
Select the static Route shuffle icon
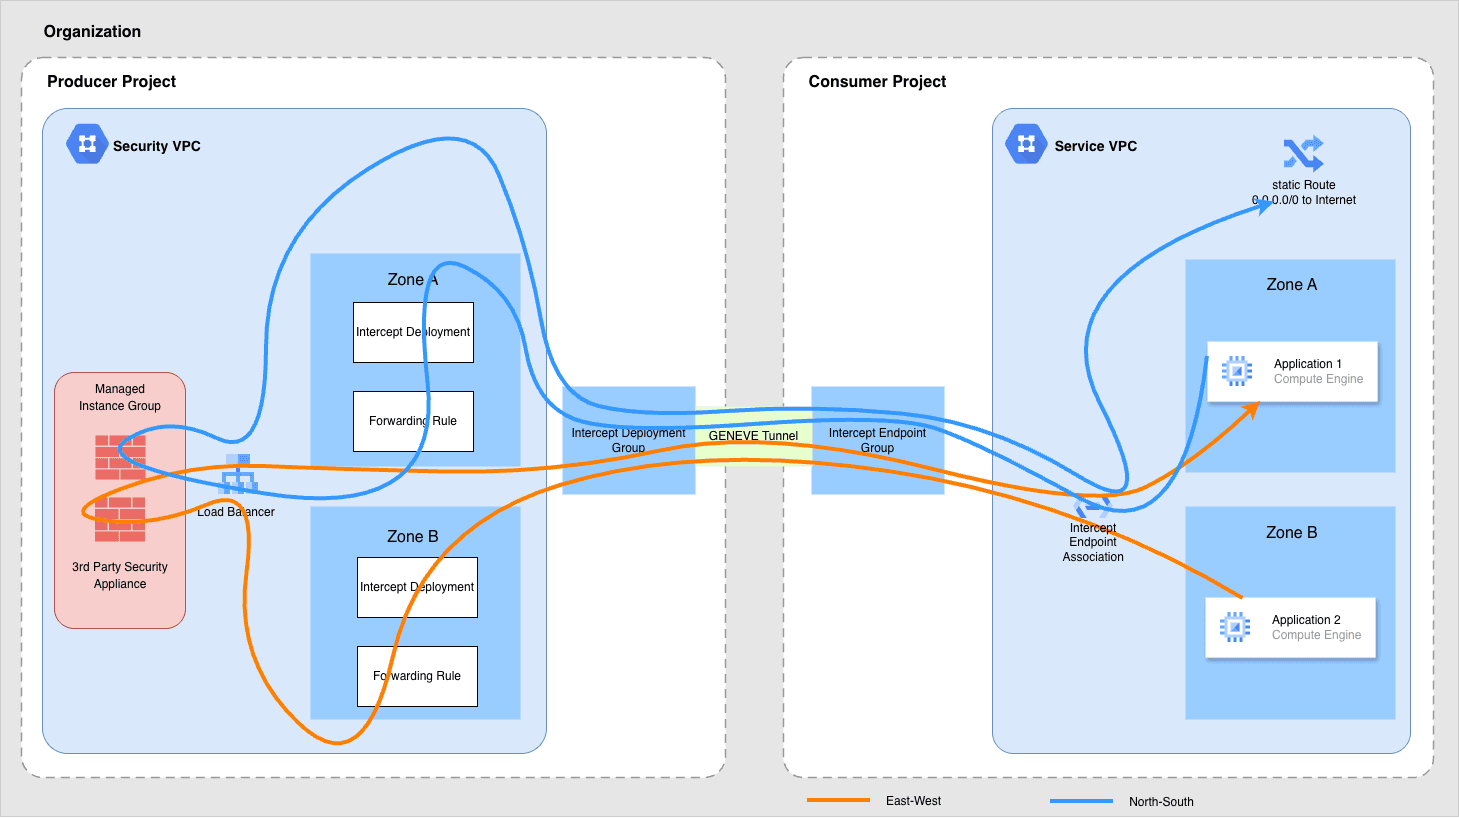[1303, 154]
